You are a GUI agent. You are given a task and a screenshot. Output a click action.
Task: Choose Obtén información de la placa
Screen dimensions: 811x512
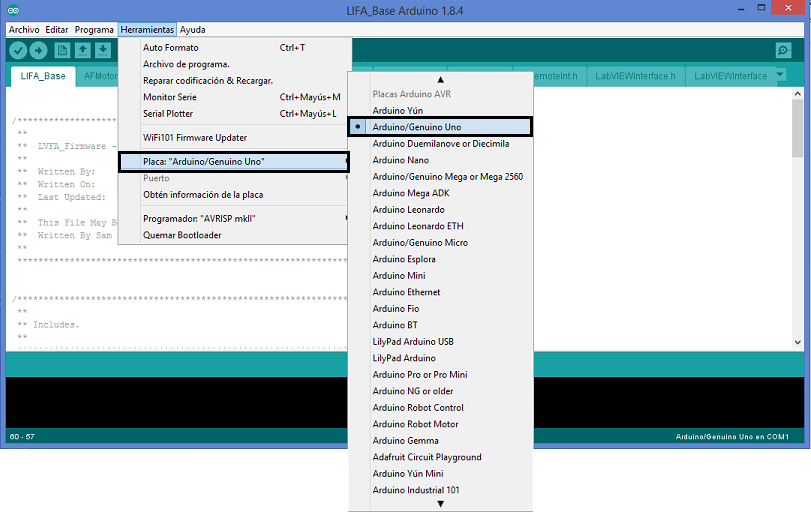tap(234, 195)
